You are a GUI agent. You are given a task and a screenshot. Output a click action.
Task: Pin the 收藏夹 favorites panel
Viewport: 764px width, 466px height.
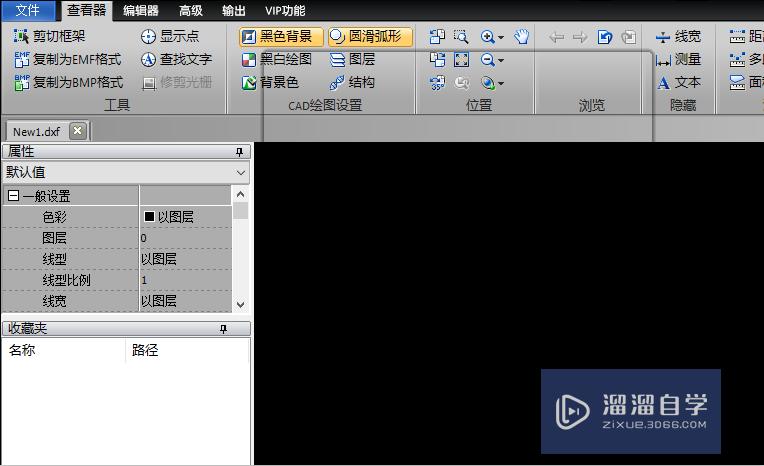click(223, 329)
